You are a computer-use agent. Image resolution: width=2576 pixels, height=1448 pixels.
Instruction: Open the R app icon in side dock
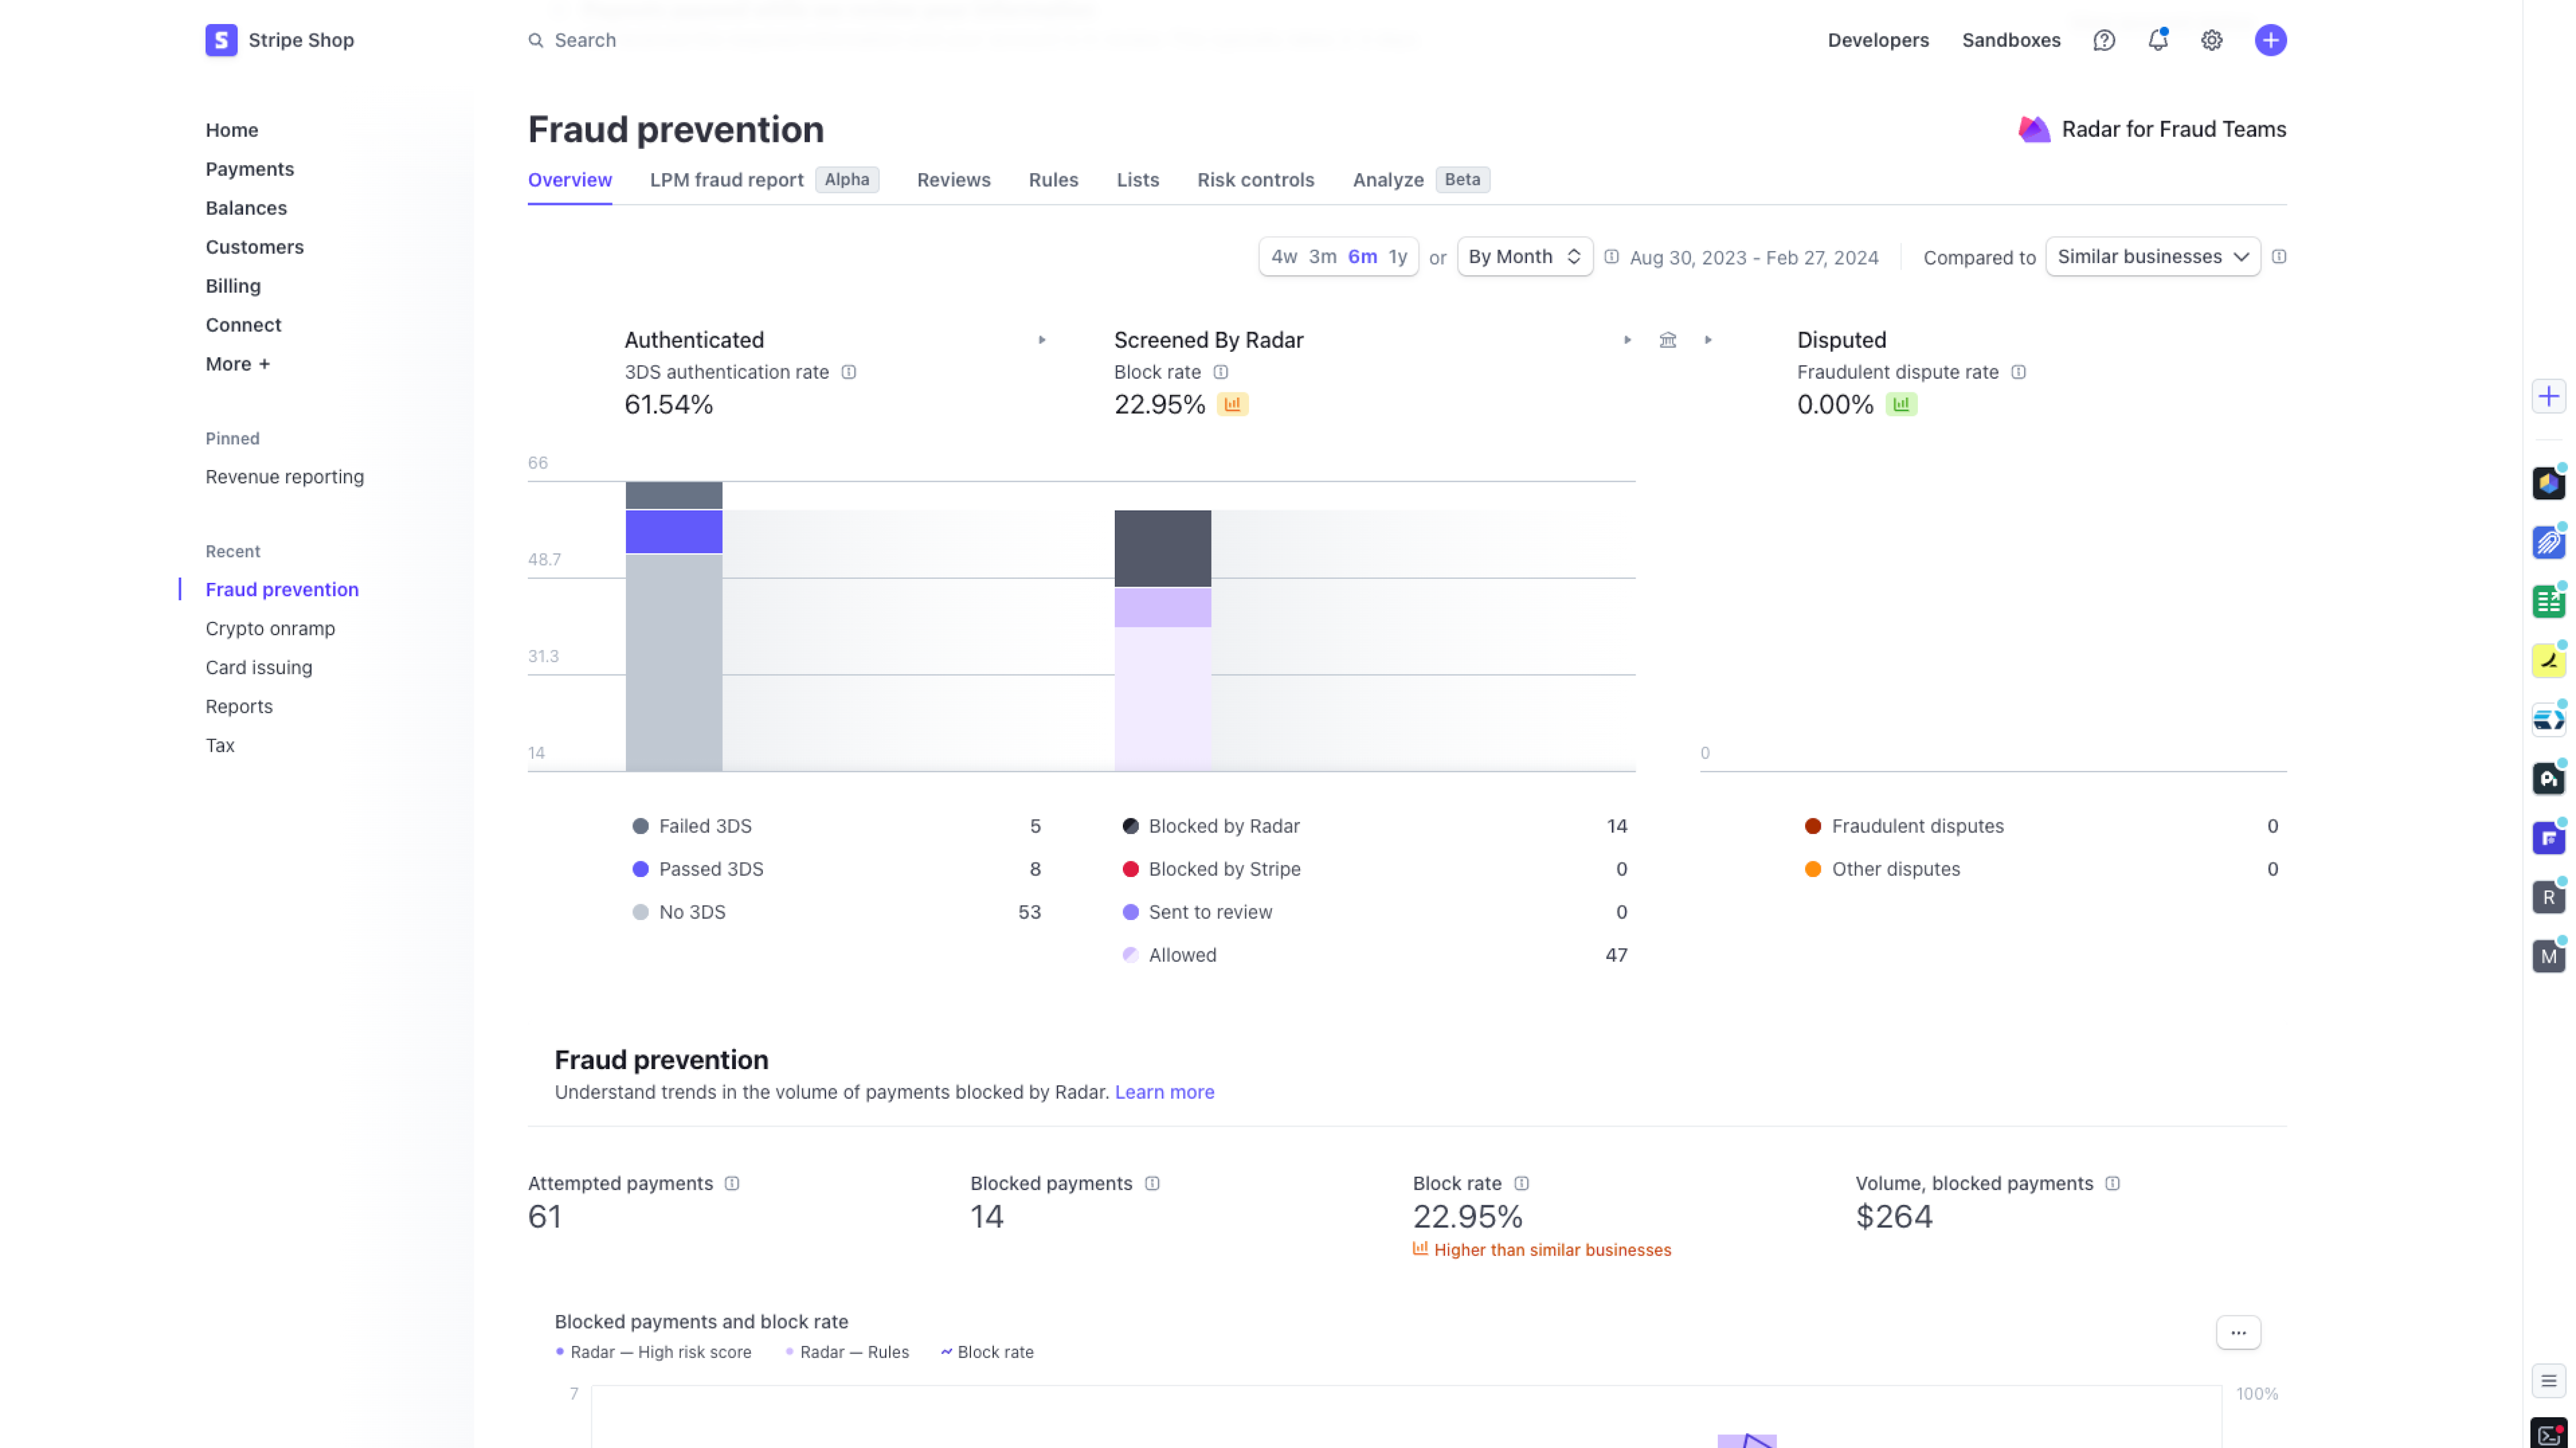point(2549,897)
